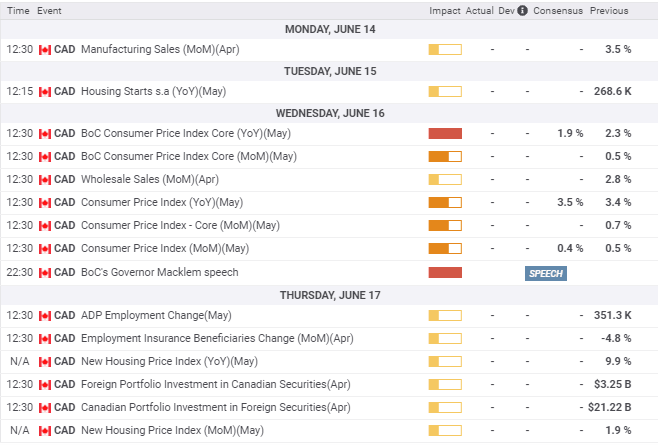Open BoC's Governor Macklem speech event
Image resolution: width=658 pixels, height=445 pixels.
[160, 272]
